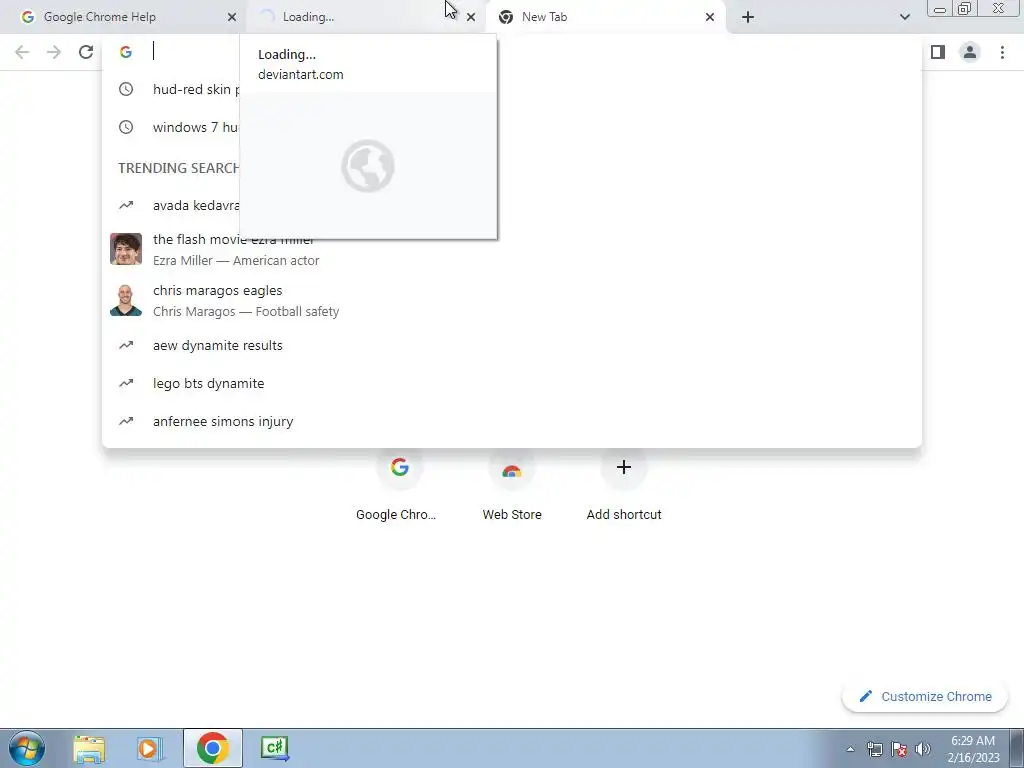Click trending arrow icon beside aew dynamite
1024x768 pixels.
pyautogui.click(x=126, y=345)
